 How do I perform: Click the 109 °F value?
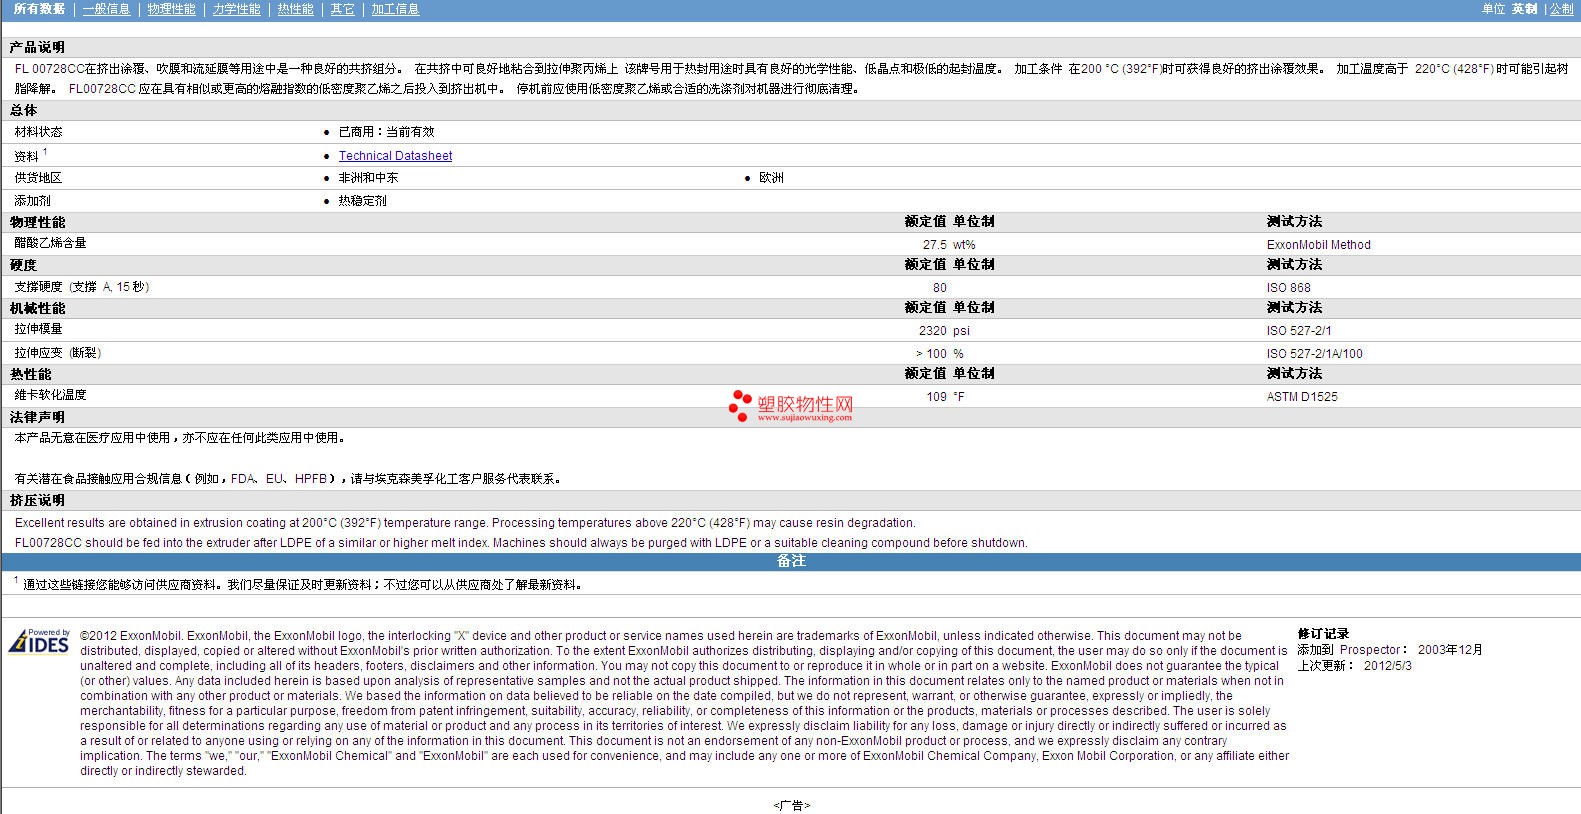point(945,397)
